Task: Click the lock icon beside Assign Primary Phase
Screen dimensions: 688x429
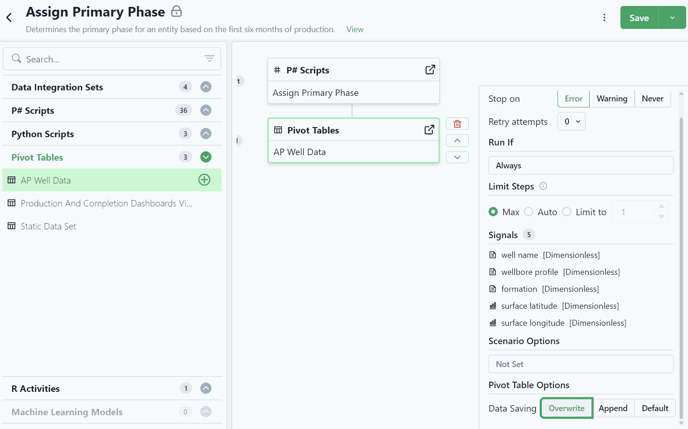Action: [x=176, y=11]
